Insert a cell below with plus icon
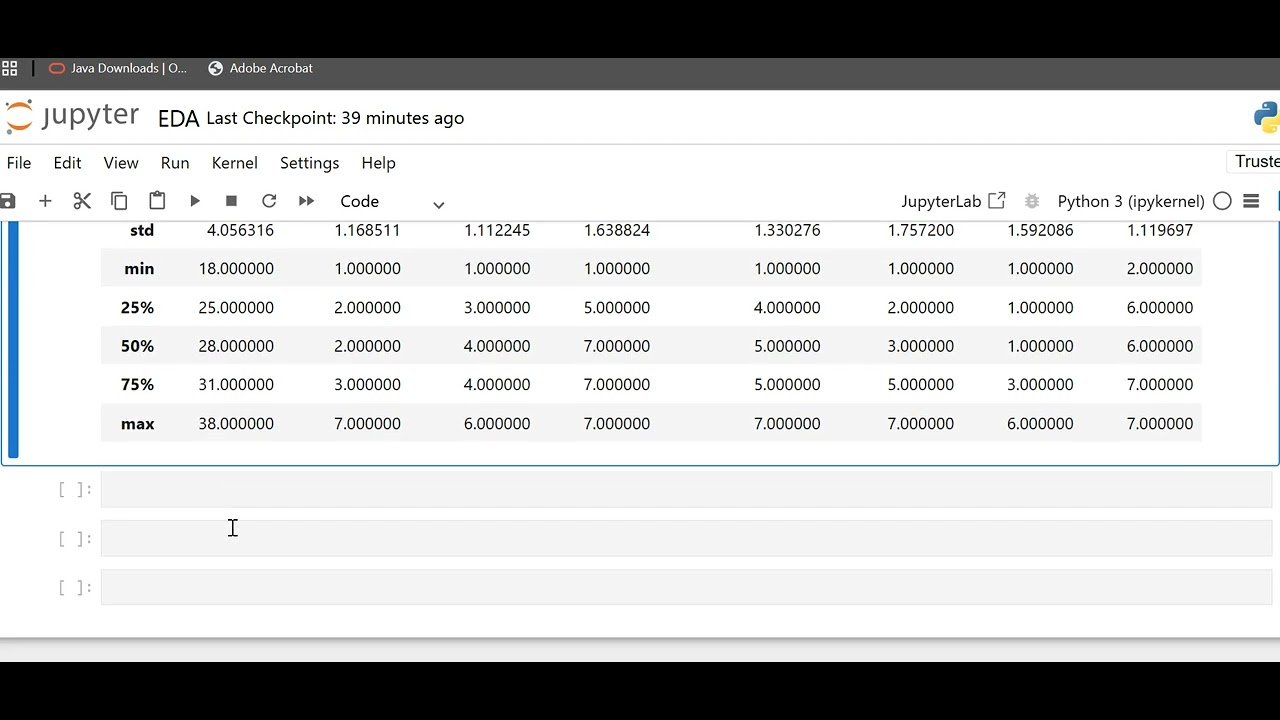Screen dimensions: 1280x720 click(45, 201)
